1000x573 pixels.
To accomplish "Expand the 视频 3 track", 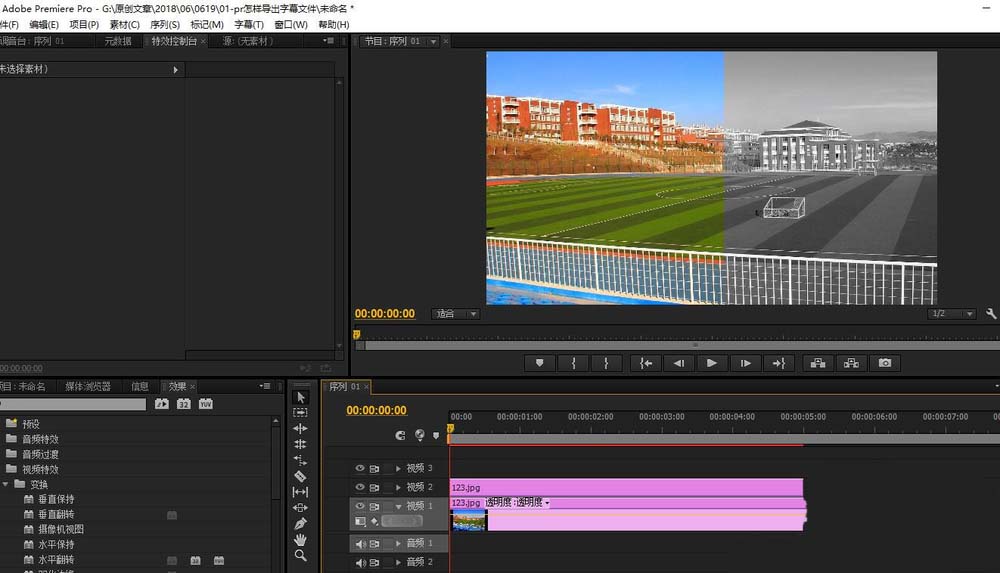I will point(398,468).
